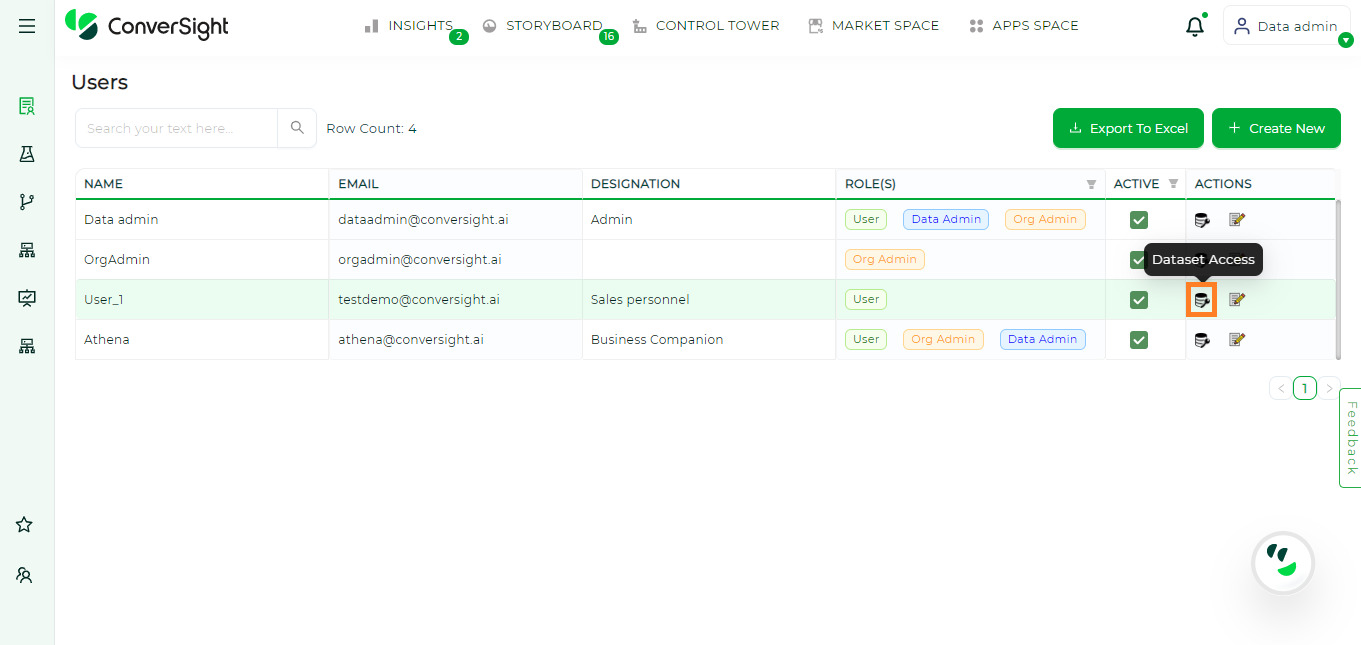Open the ROLE(S) column filter
Screen dimensions: 1361x645
1090,184
